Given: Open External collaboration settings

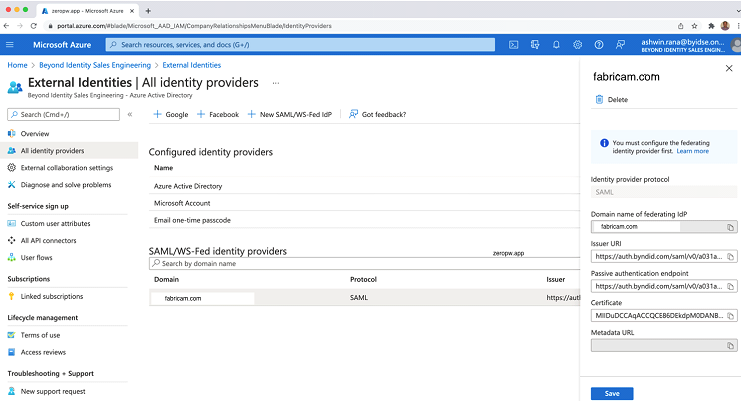Looking at the screenshot, I should [66, 168].
